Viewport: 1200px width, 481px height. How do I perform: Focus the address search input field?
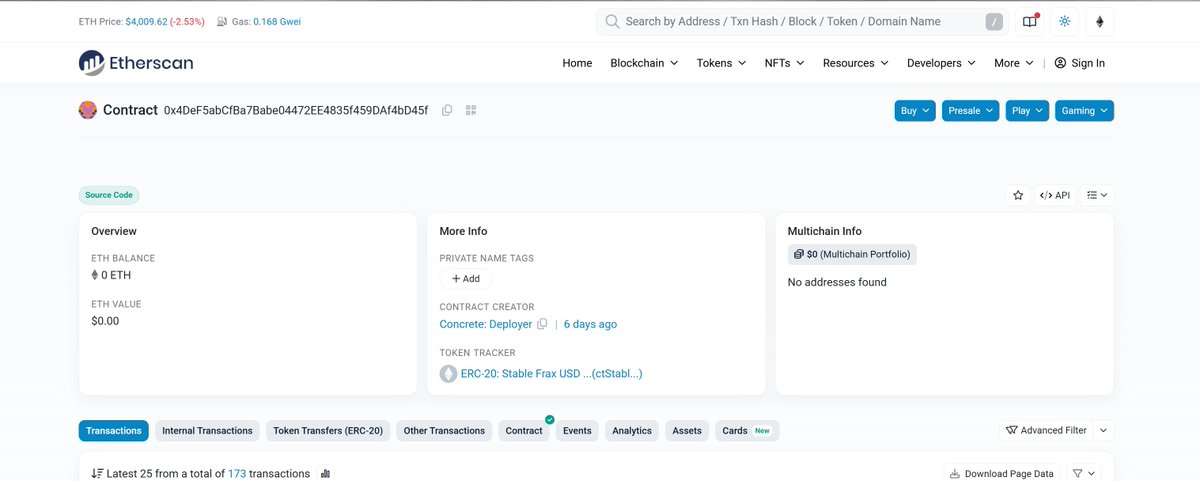pyautogui.click(x=802, y=22)
